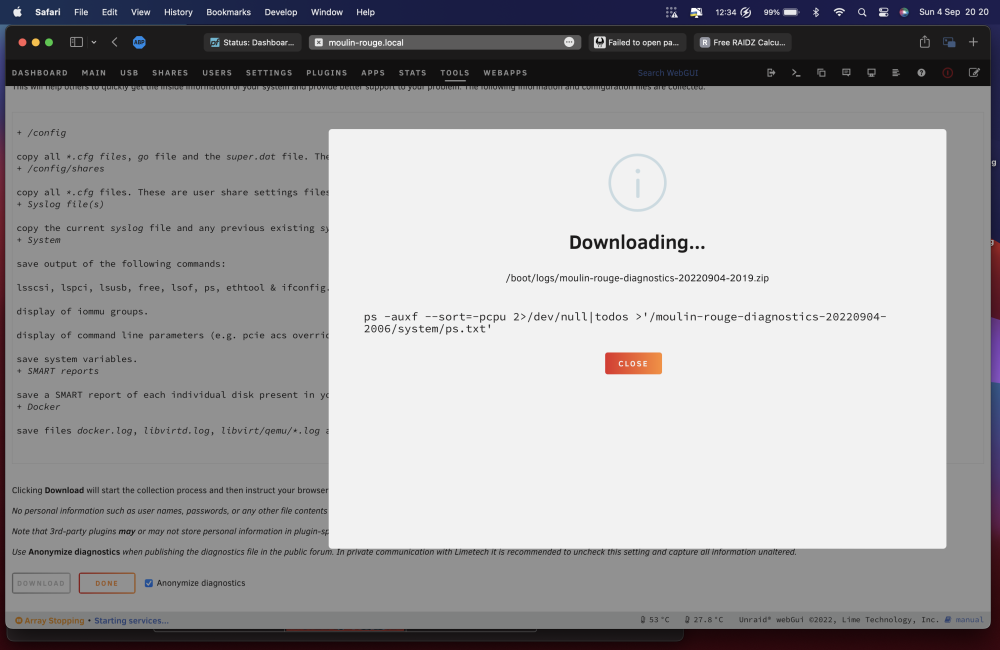Click the Safari back arrow

tap(115, 42)
